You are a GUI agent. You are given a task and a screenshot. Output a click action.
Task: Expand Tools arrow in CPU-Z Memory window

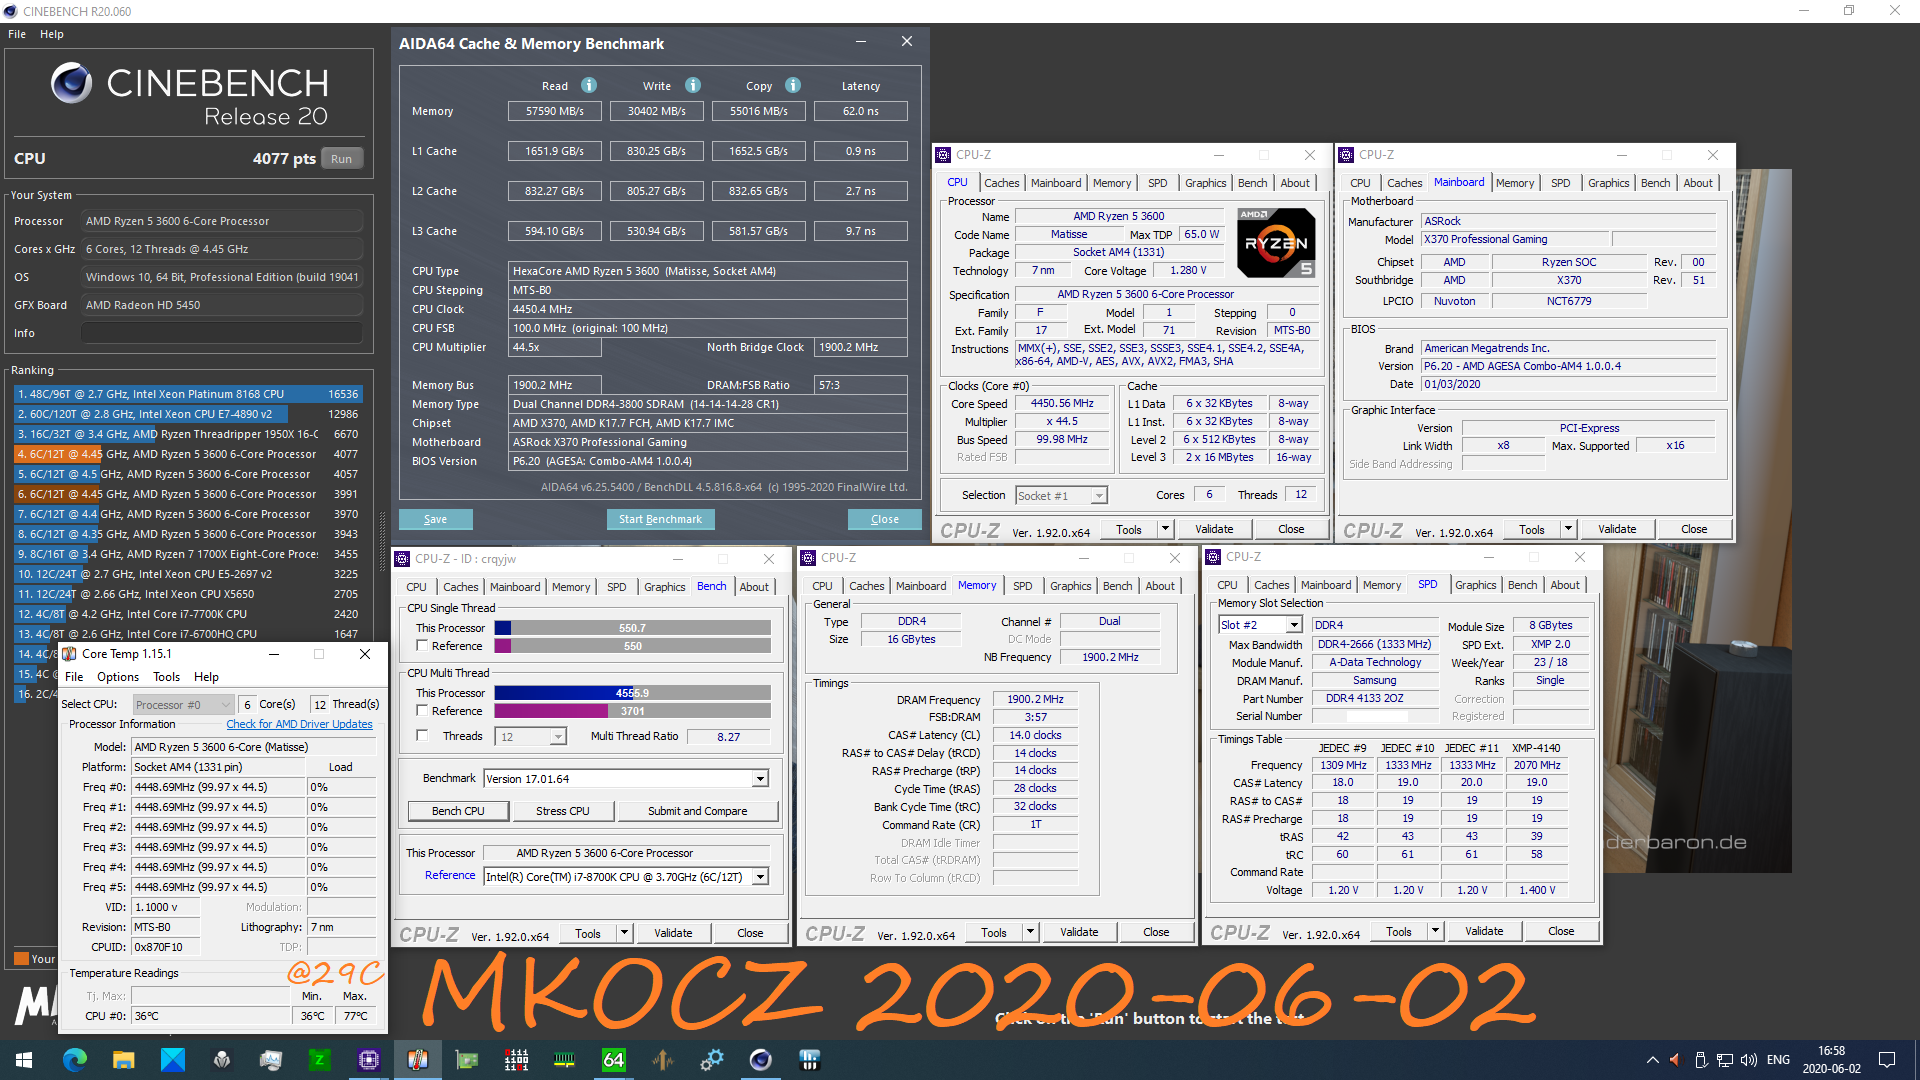pos(1030,932)
